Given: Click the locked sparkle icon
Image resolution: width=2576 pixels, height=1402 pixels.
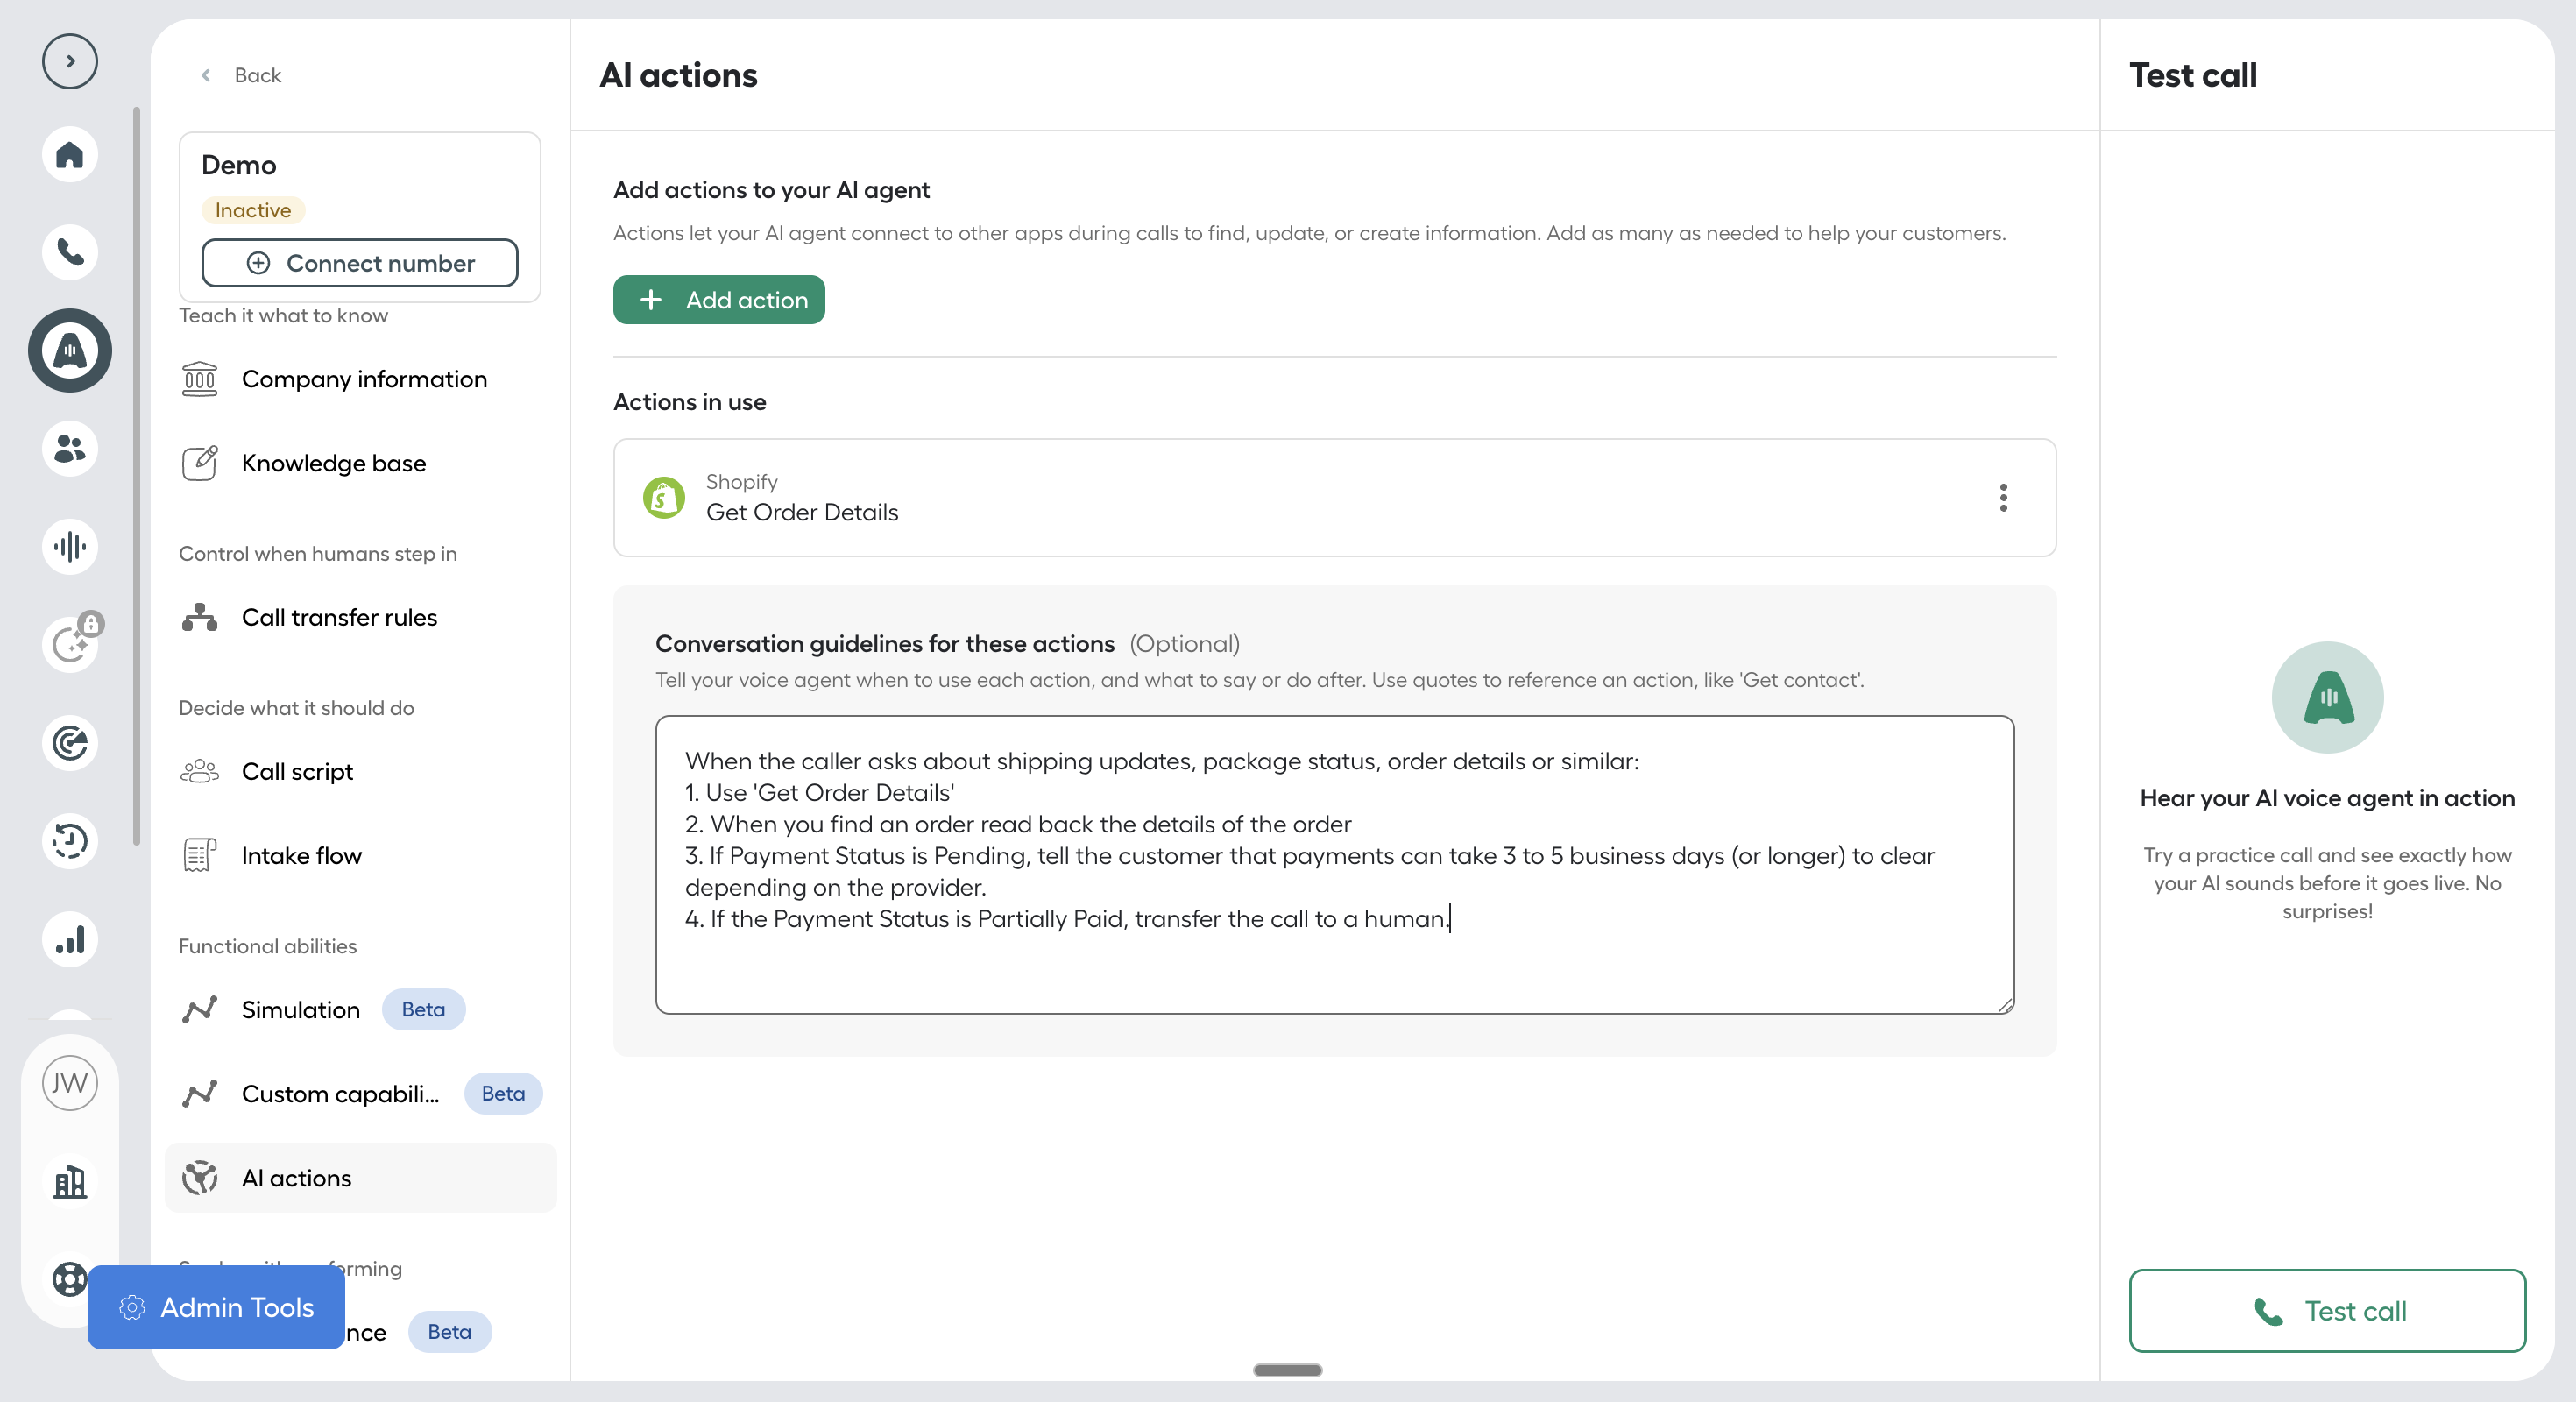Looking at the screenshot, I should pos(70,644).
